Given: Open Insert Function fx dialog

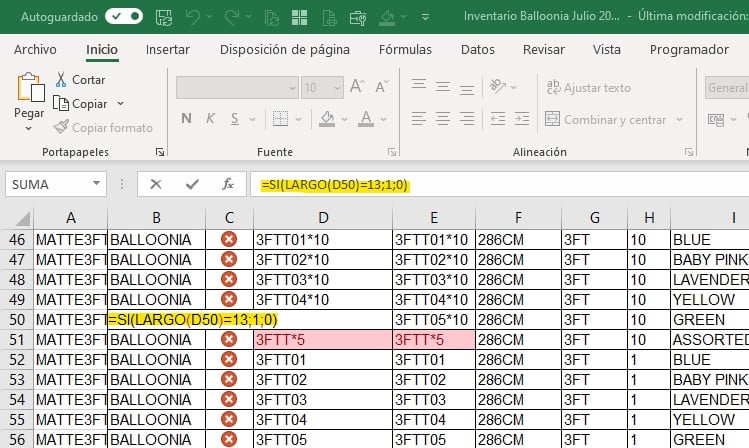Looking at the screenshot, I should 228,184.
